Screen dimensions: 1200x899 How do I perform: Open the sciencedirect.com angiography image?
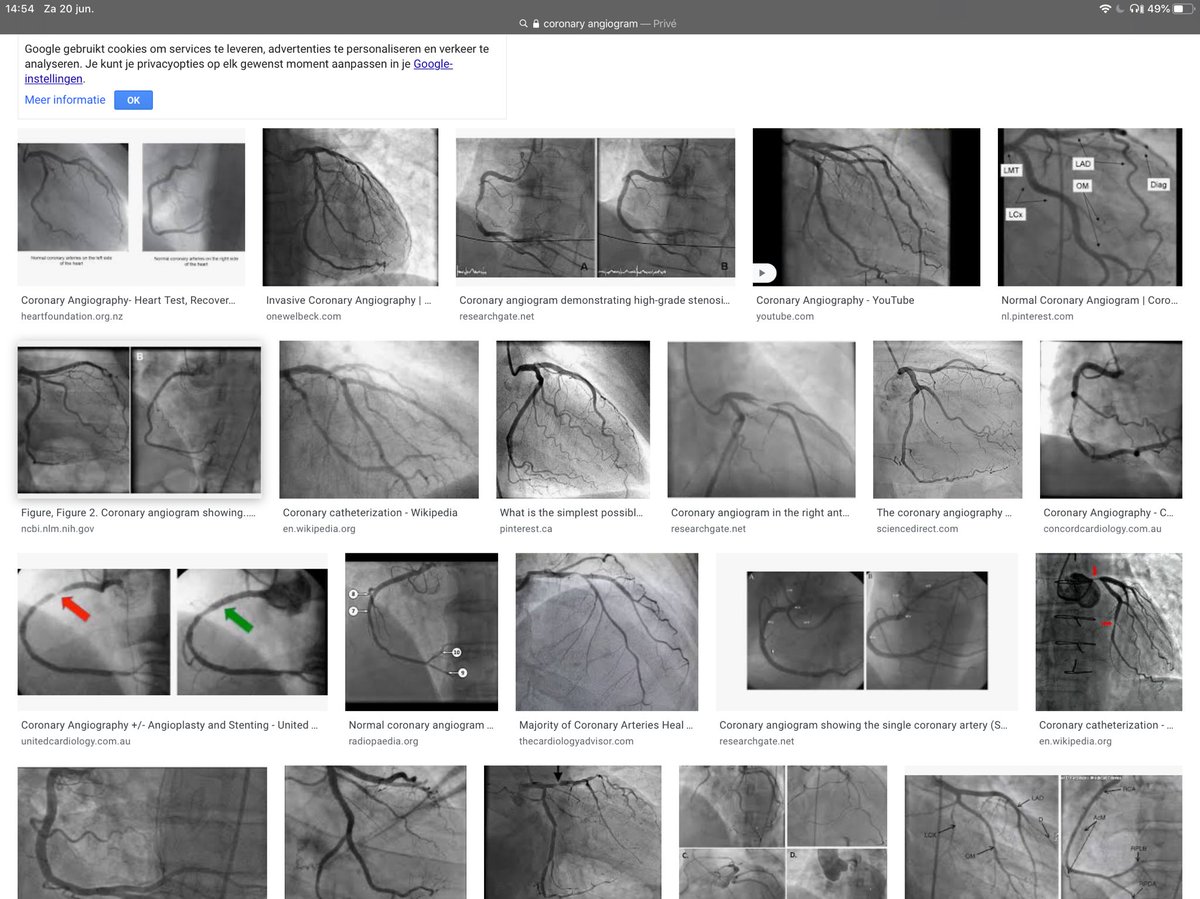click(x=948, y=419)
